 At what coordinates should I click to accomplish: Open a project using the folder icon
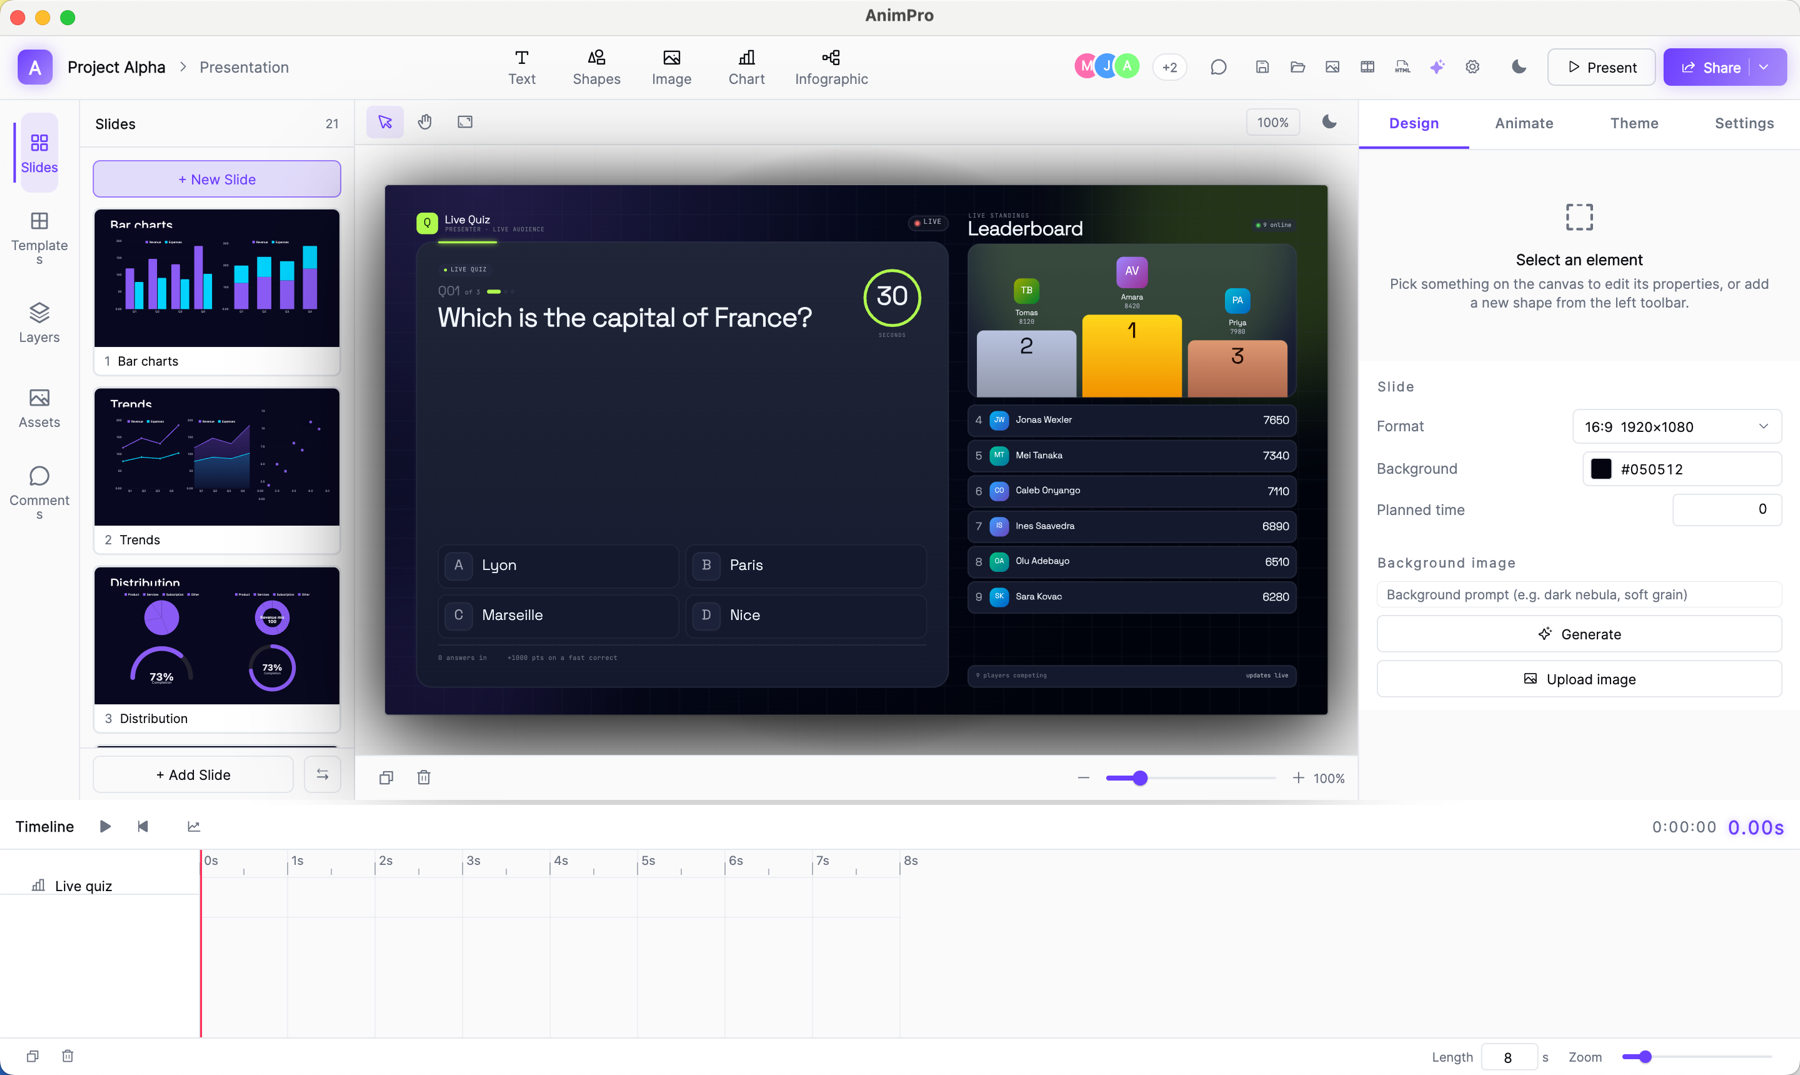tap(1297, 67)
